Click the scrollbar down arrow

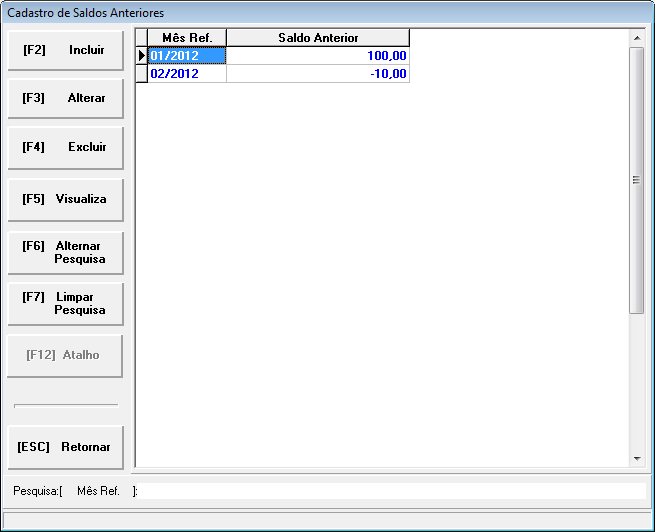pyautogui.click(x=637, y=458)
